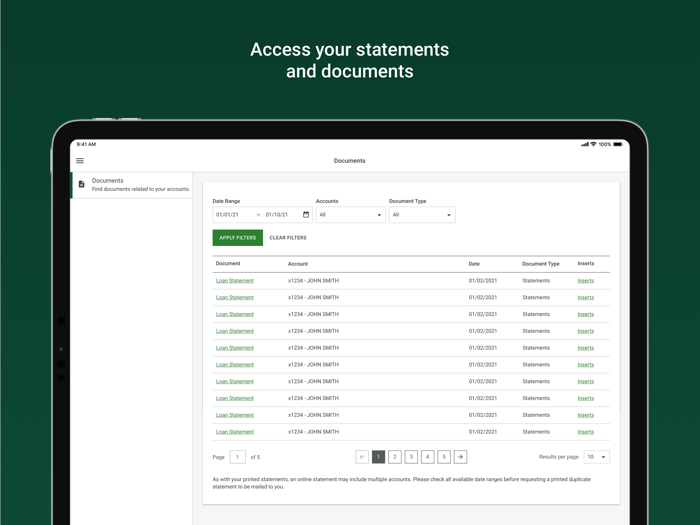The width and height of the screenshot is (700, 525).
Task: Open the third Loan Statement link
Action: (235, 314)
